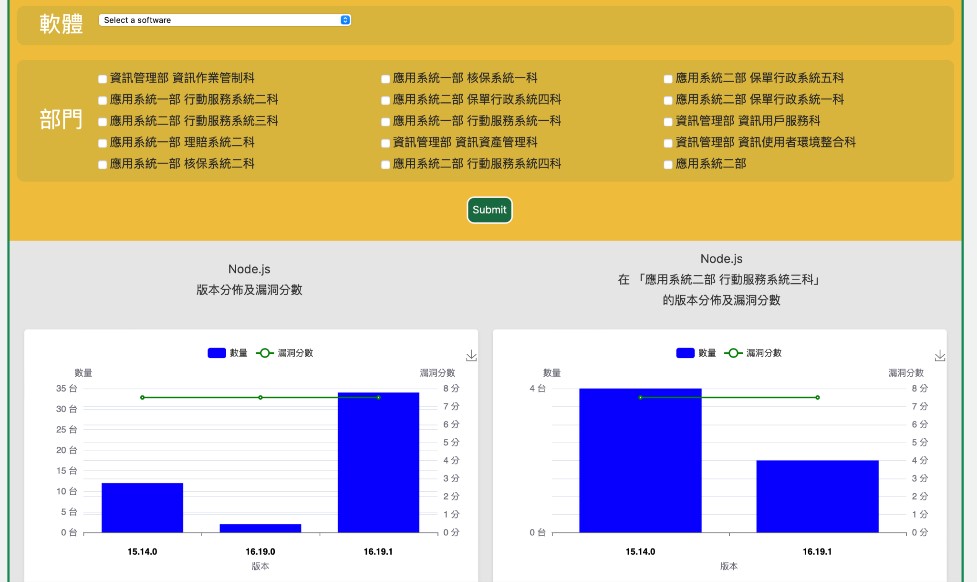Tick 資訊管理部 資訊用戶服務科 checkbox
The image size is (977, 582).
click(x=668, y=122)
